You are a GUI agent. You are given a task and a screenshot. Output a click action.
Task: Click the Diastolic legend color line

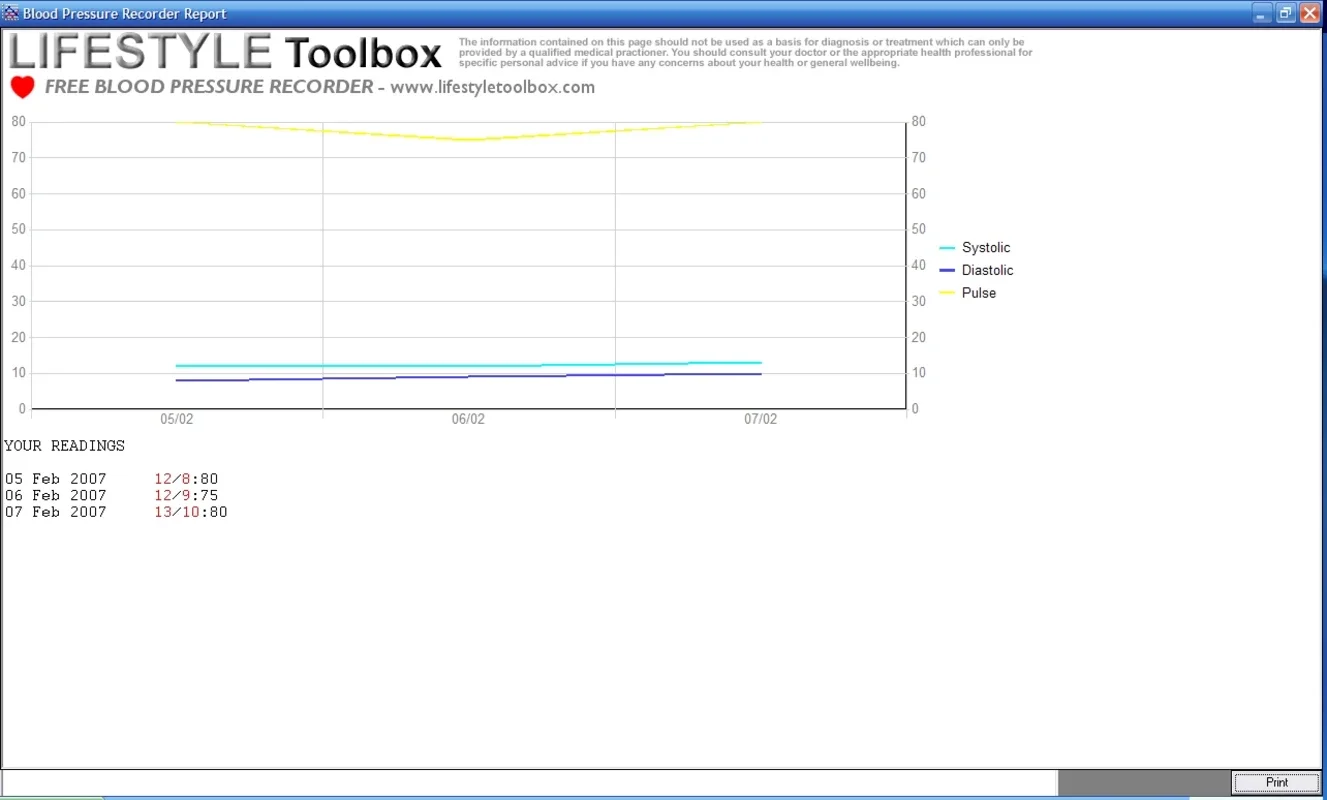point(947,270)
